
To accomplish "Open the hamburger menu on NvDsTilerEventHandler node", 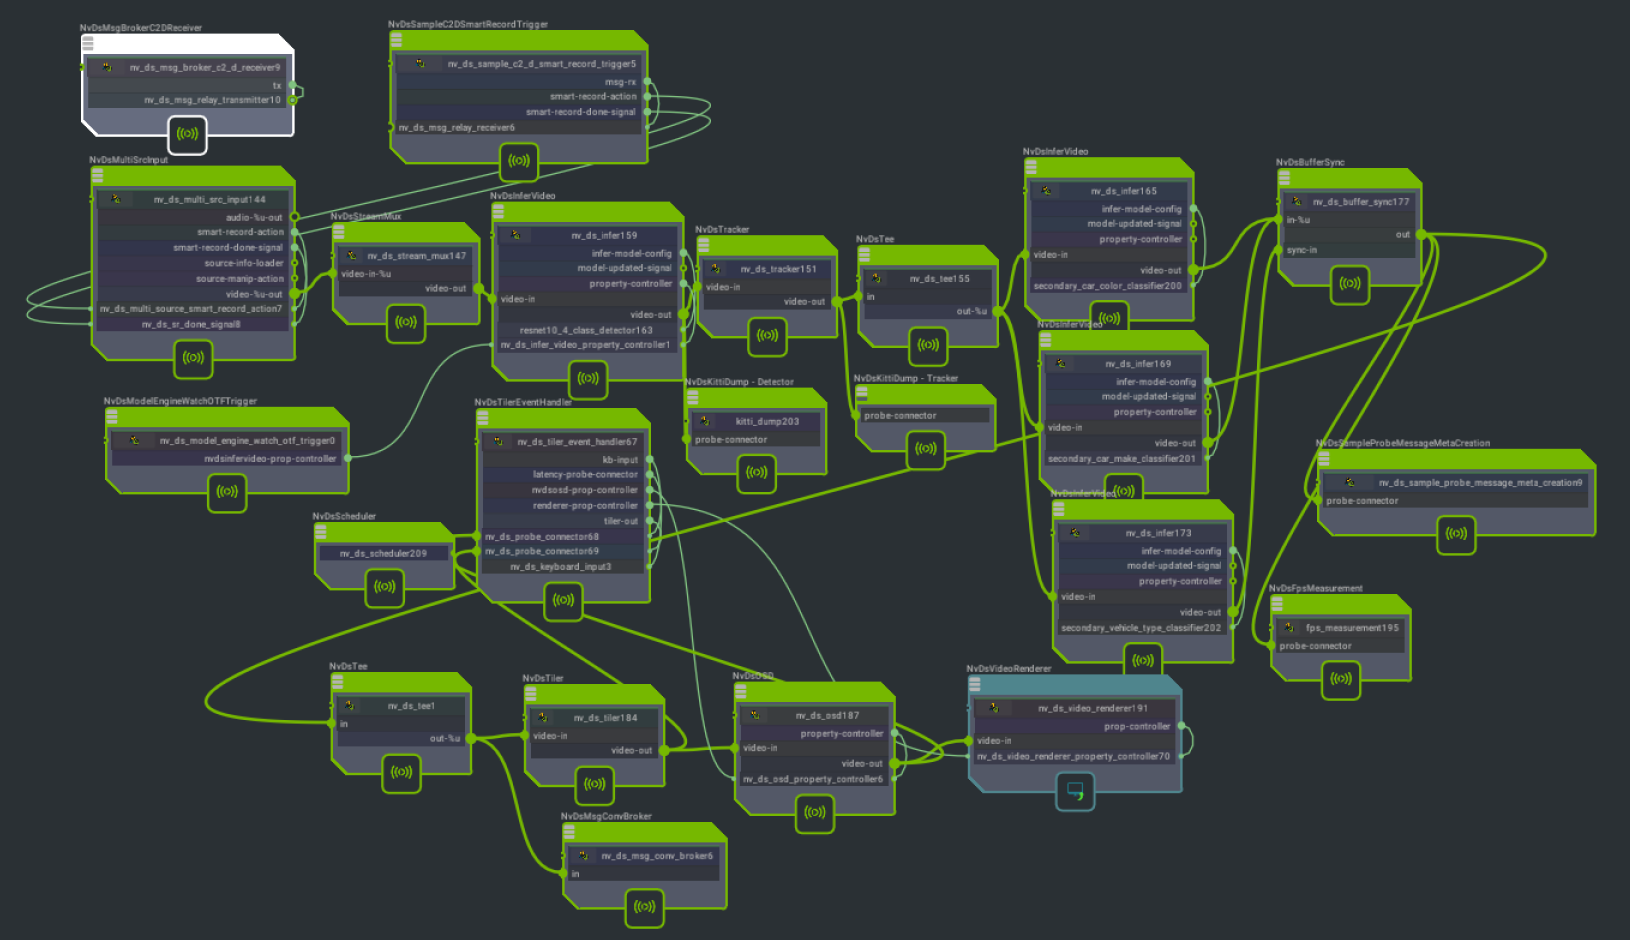I will [483, 417].
